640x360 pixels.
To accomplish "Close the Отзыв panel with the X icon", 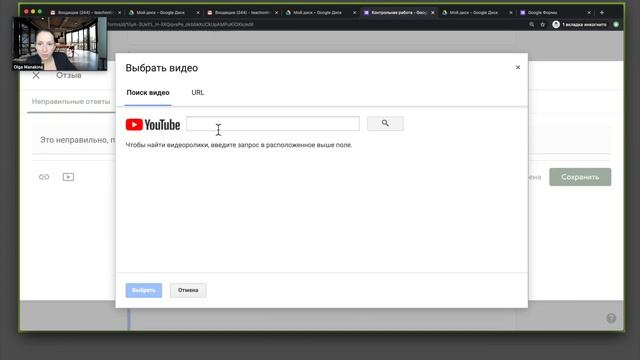I will pyautogui.click(x=36, y=75).
